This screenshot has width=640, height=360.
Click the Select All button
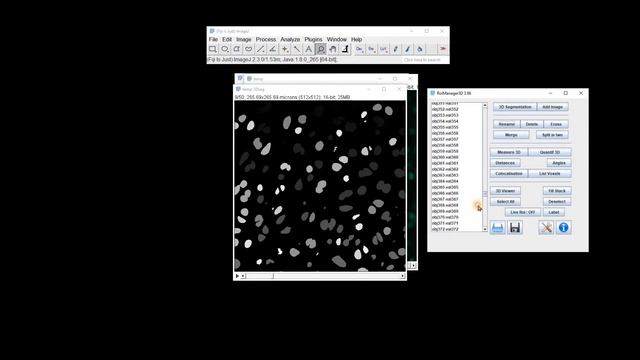505,202
